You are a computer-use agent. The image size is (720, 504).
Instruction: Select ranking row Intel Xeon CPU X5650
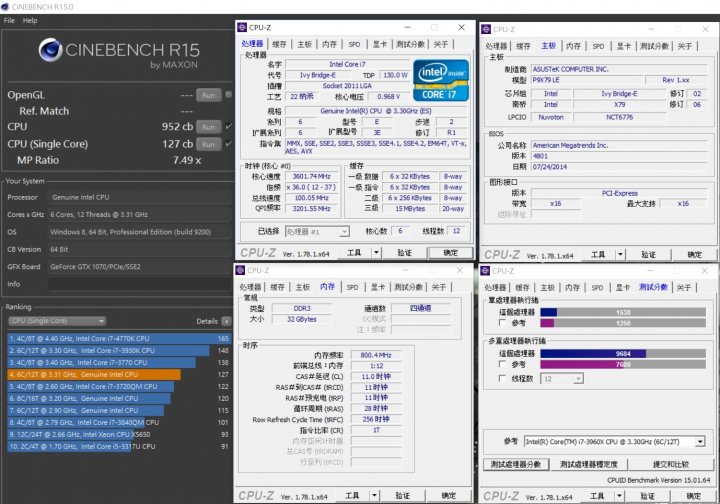point(119,434)
